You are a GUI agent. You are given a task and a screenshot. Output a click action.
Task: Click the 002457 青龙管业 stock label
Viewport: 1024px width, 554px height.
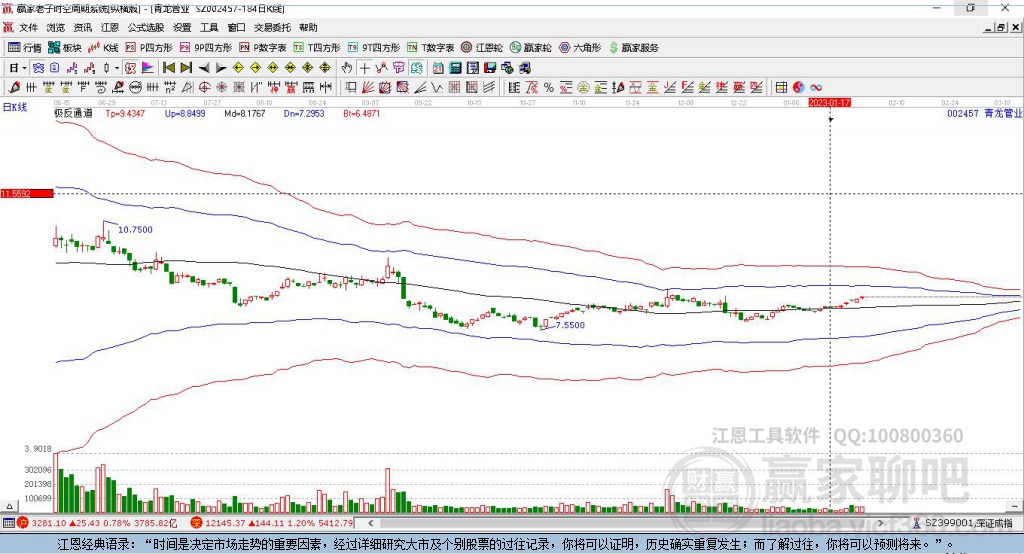pos(984,113)
